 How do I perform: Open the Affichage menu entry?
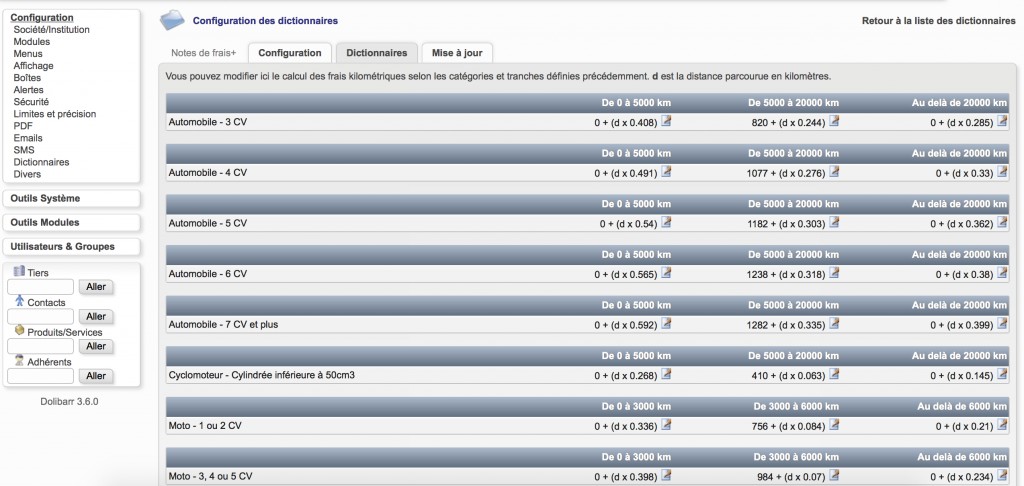[33, 66]
